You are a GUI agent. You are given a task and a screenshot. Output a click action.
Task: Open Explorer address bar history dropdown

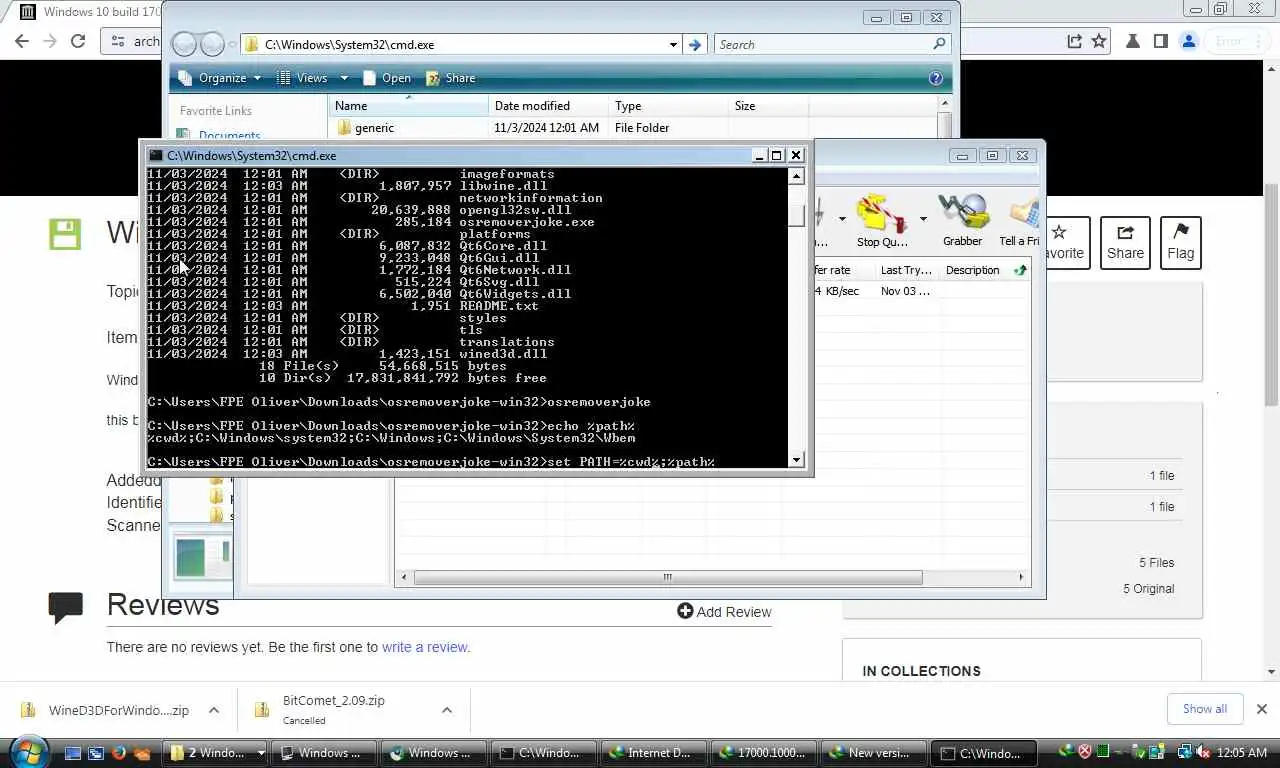pos(673,44)
